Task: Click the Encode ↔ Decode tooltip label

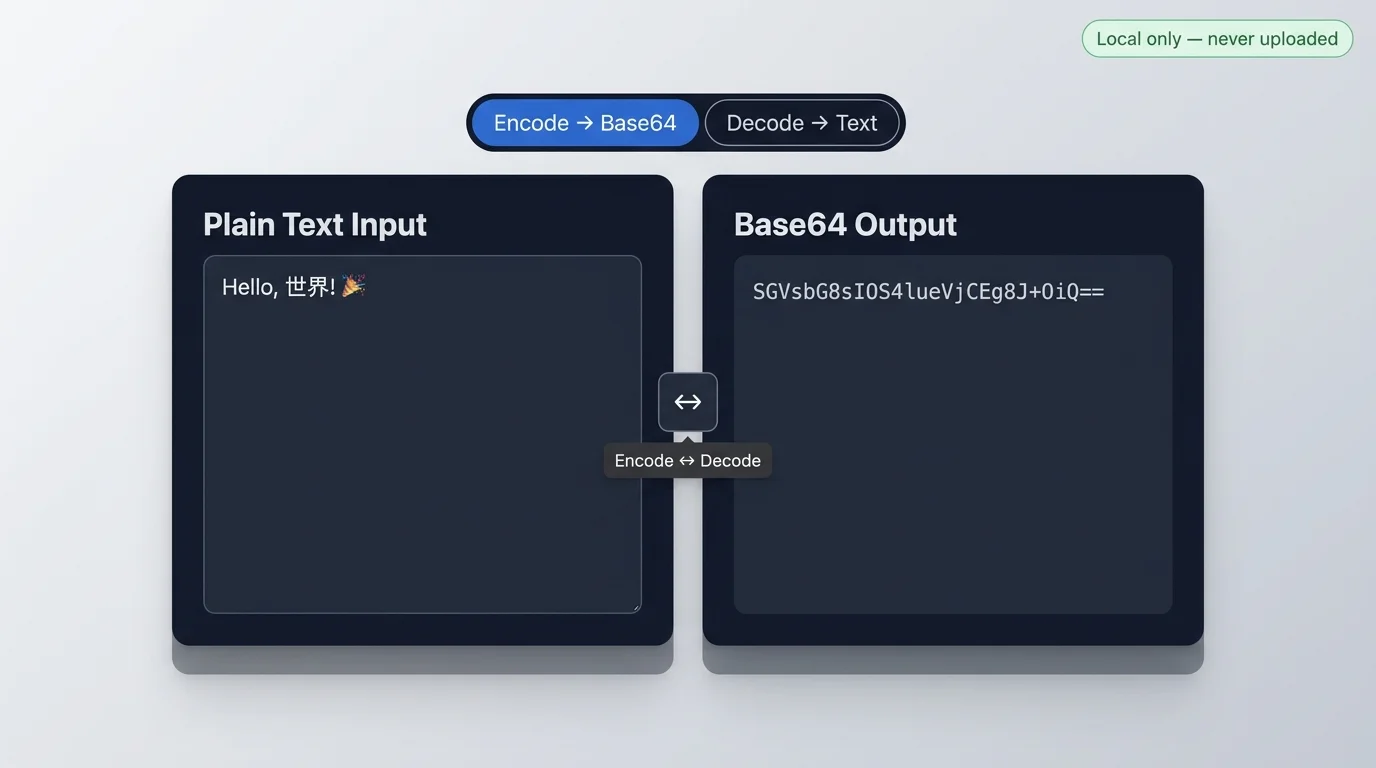Action: (687, 460)
